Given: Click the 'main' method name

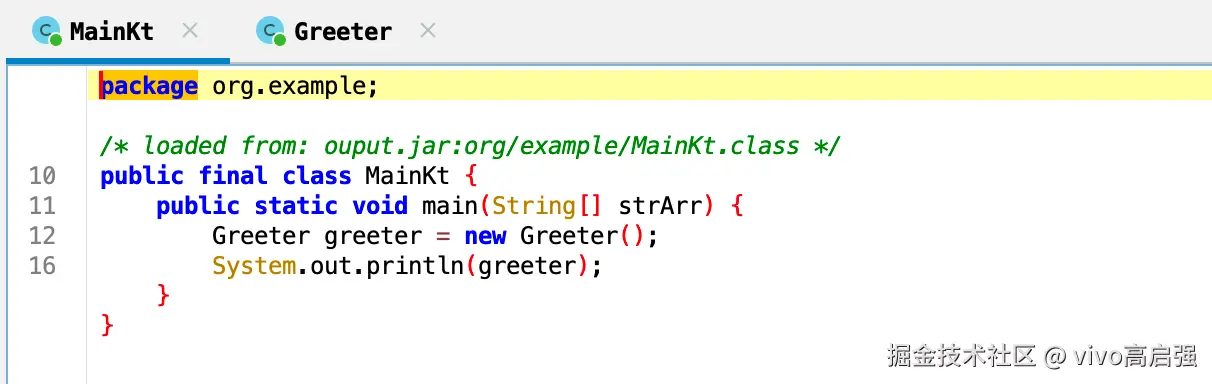Looking at the screenshot, I should [x=450, y=206].
